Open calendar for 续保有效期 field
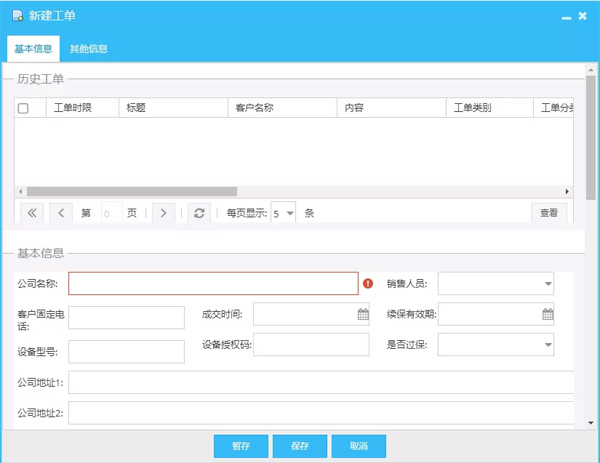The height and width of the screenshot is (463, 600). (547, 314)
